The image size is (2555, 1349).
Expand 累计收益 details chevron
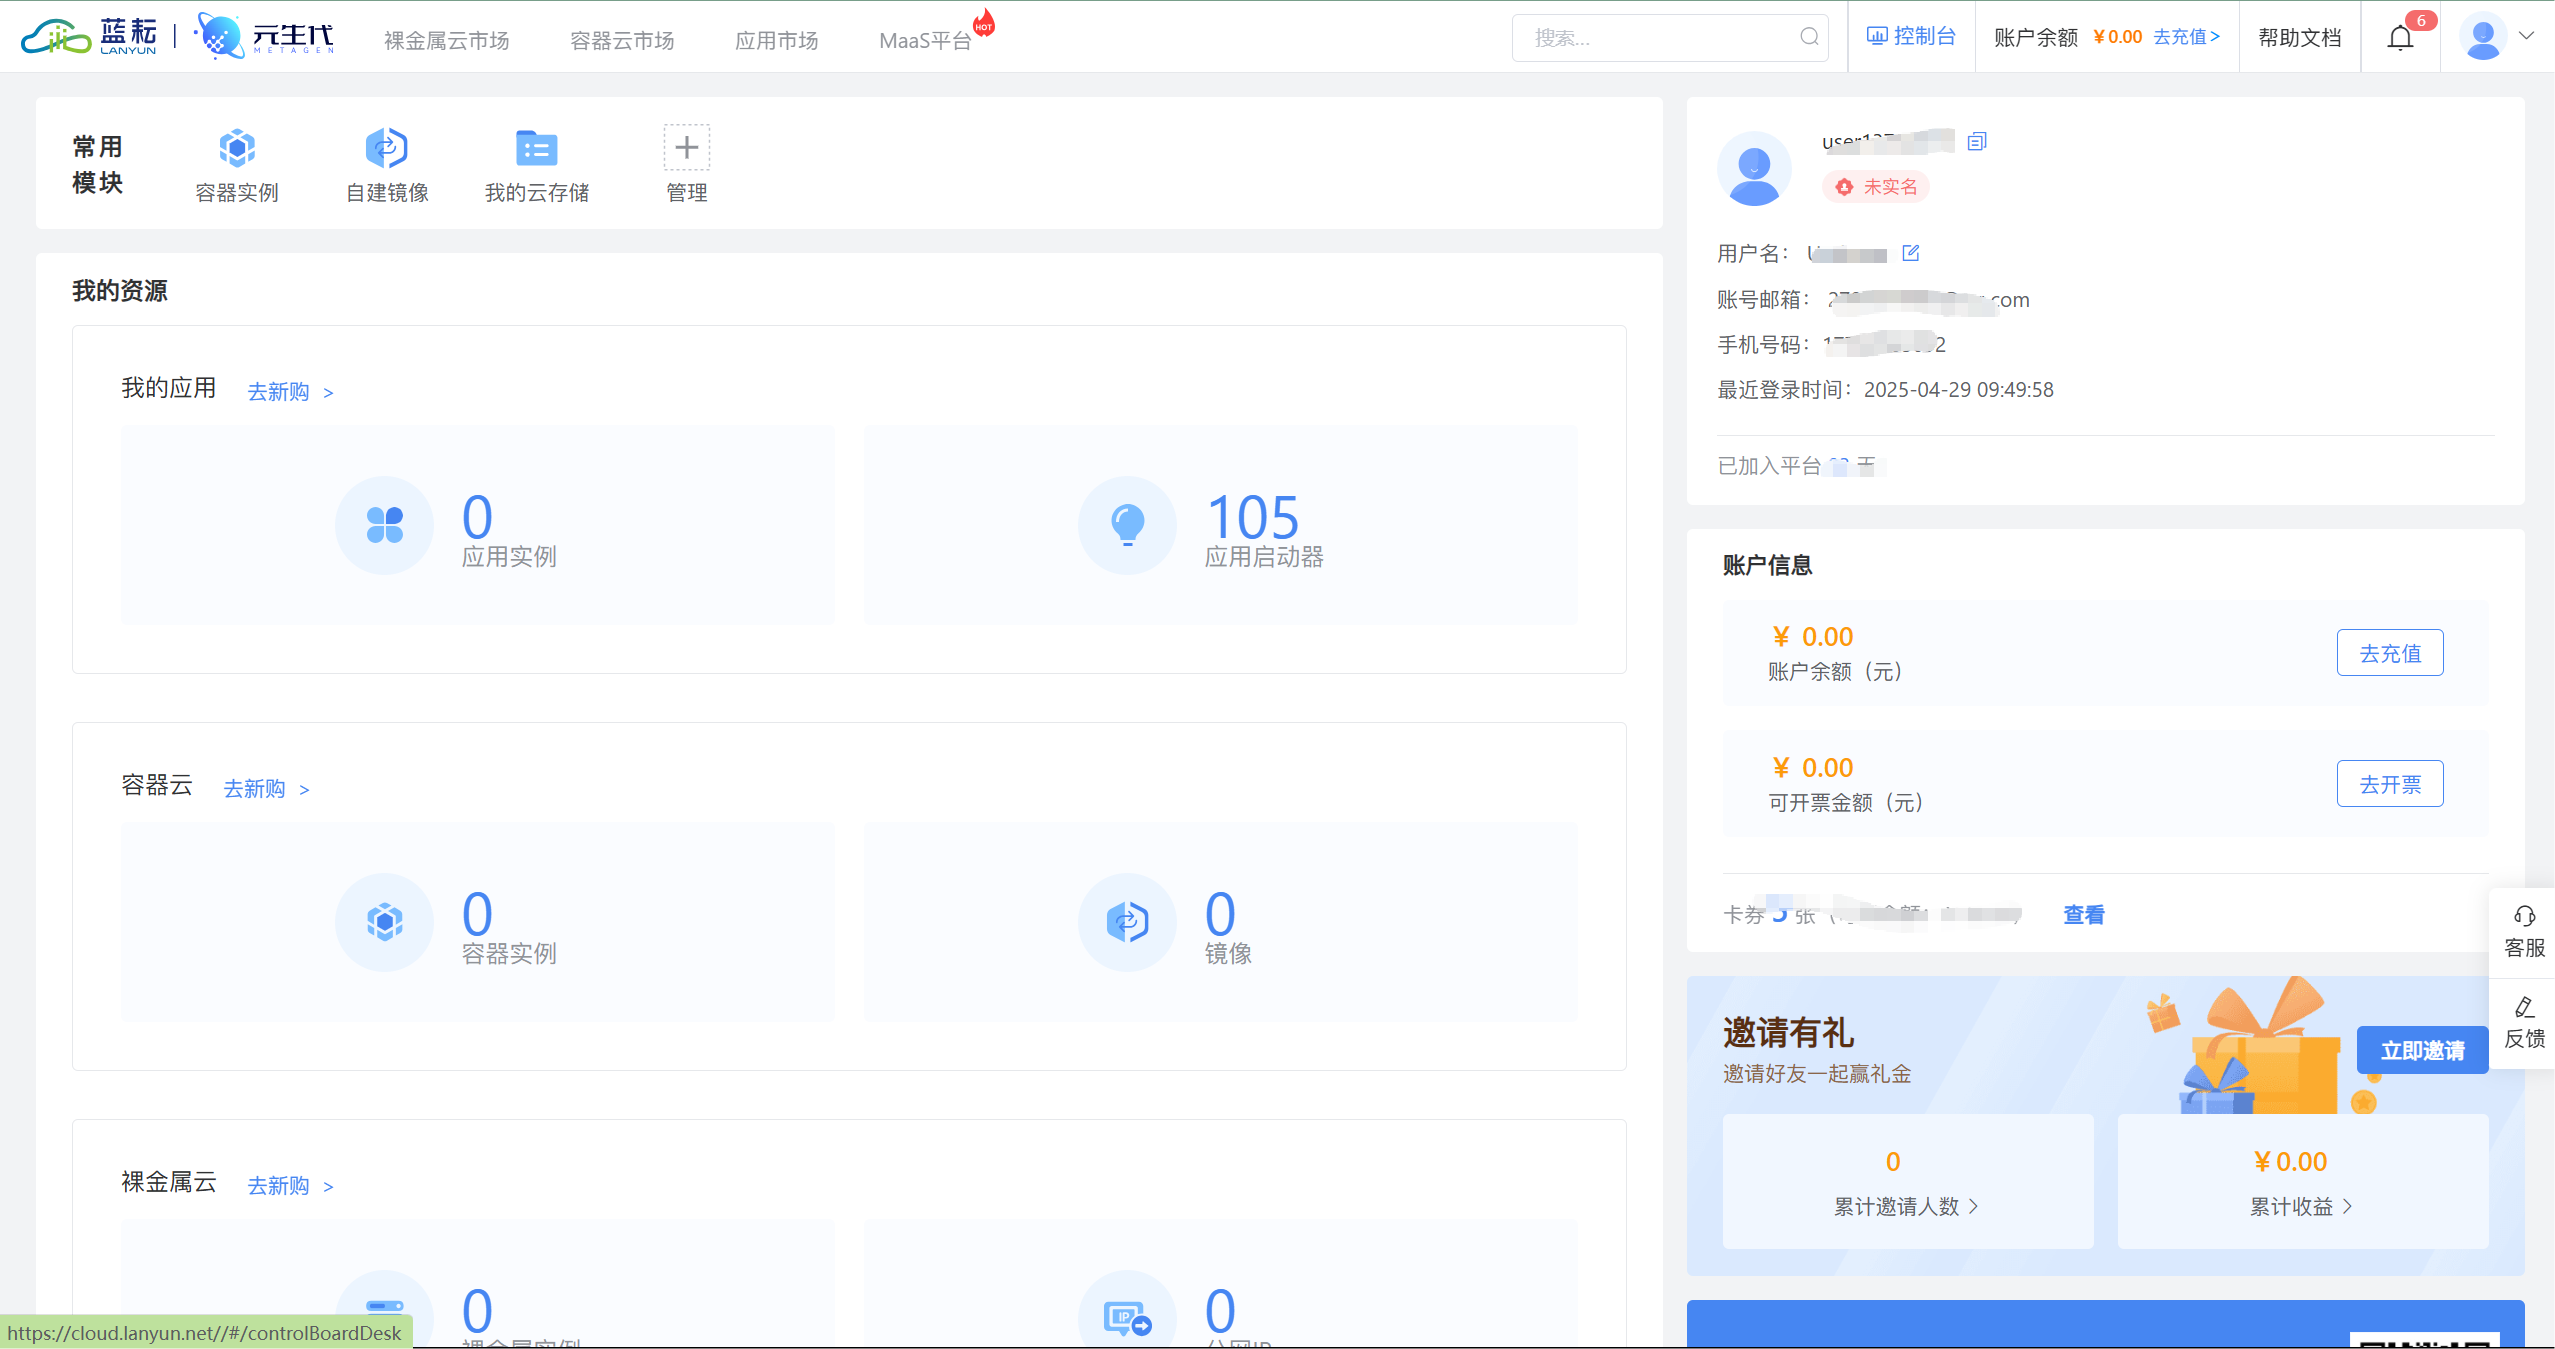pos(2347,1206)
